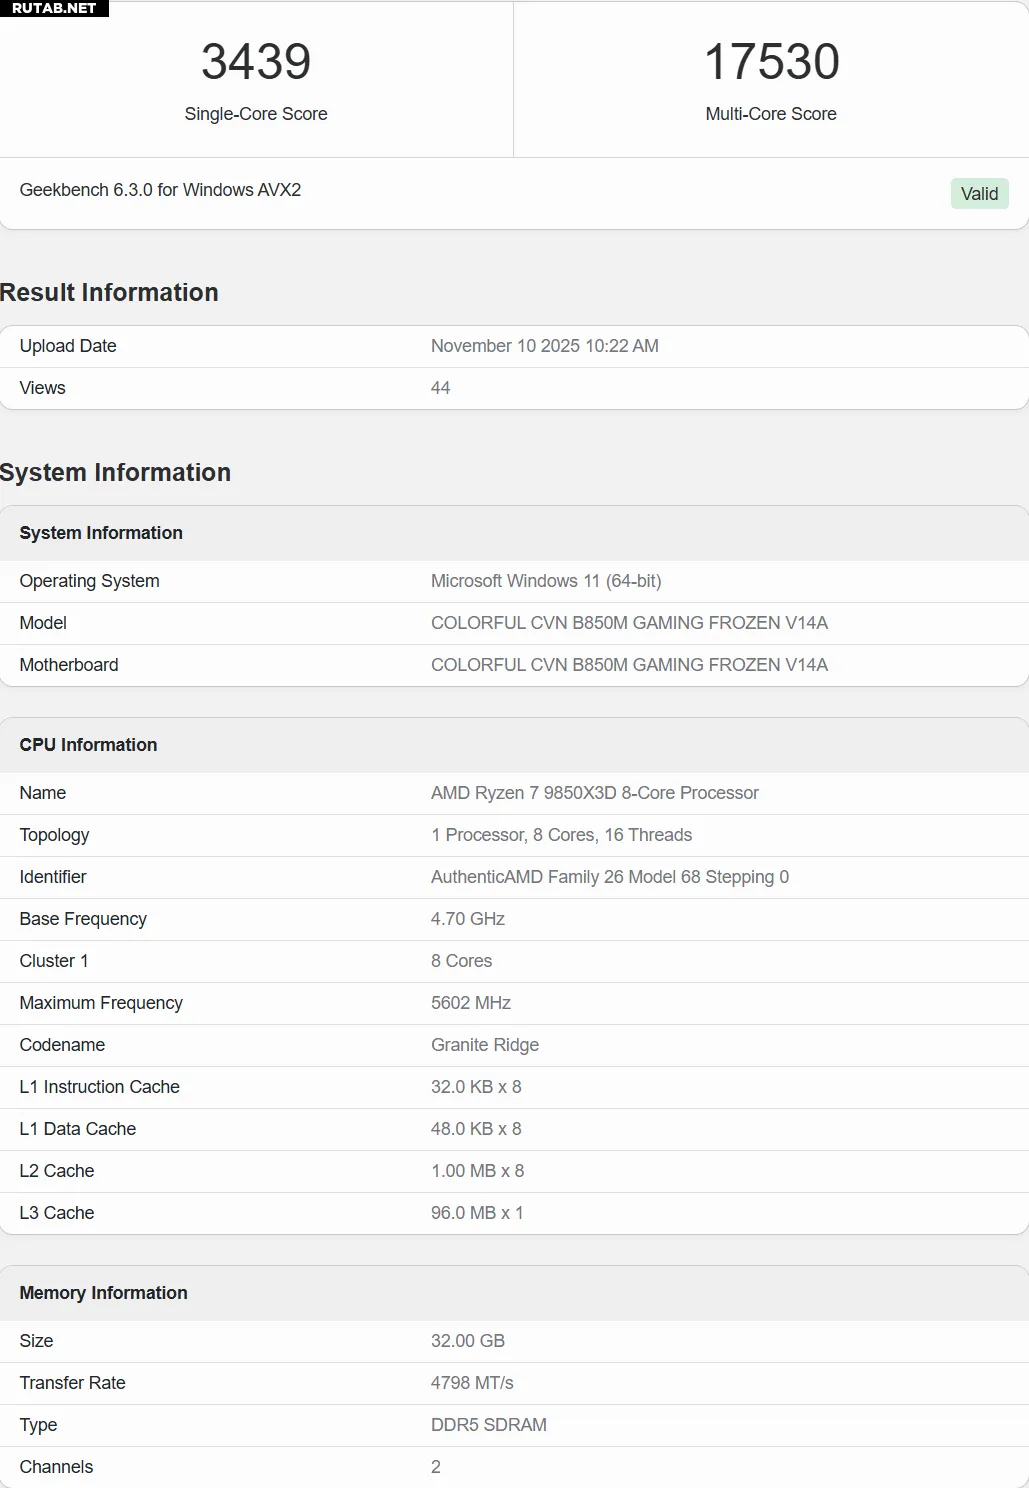This screenshot has height=1488, width=1029.
Task: Click the Geekbench 6.3.0 for Windows AVX2 text
Action: tap(160, 190)
